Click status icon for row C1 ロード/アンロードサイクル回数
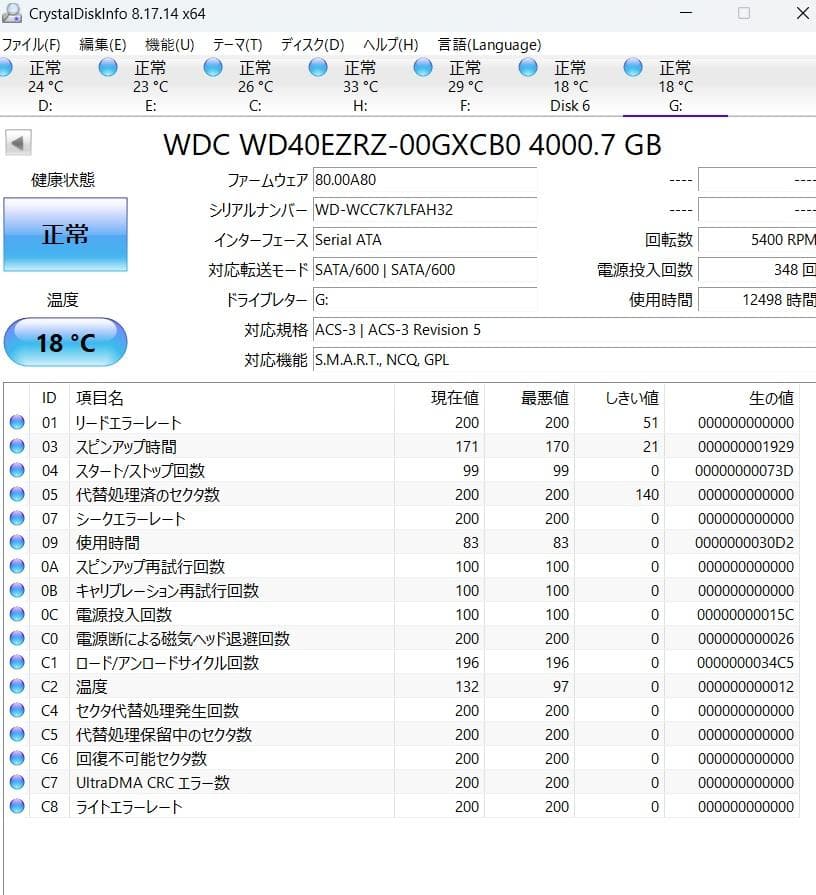The height and width of the screenshot is (895, 816). [17, 662]
